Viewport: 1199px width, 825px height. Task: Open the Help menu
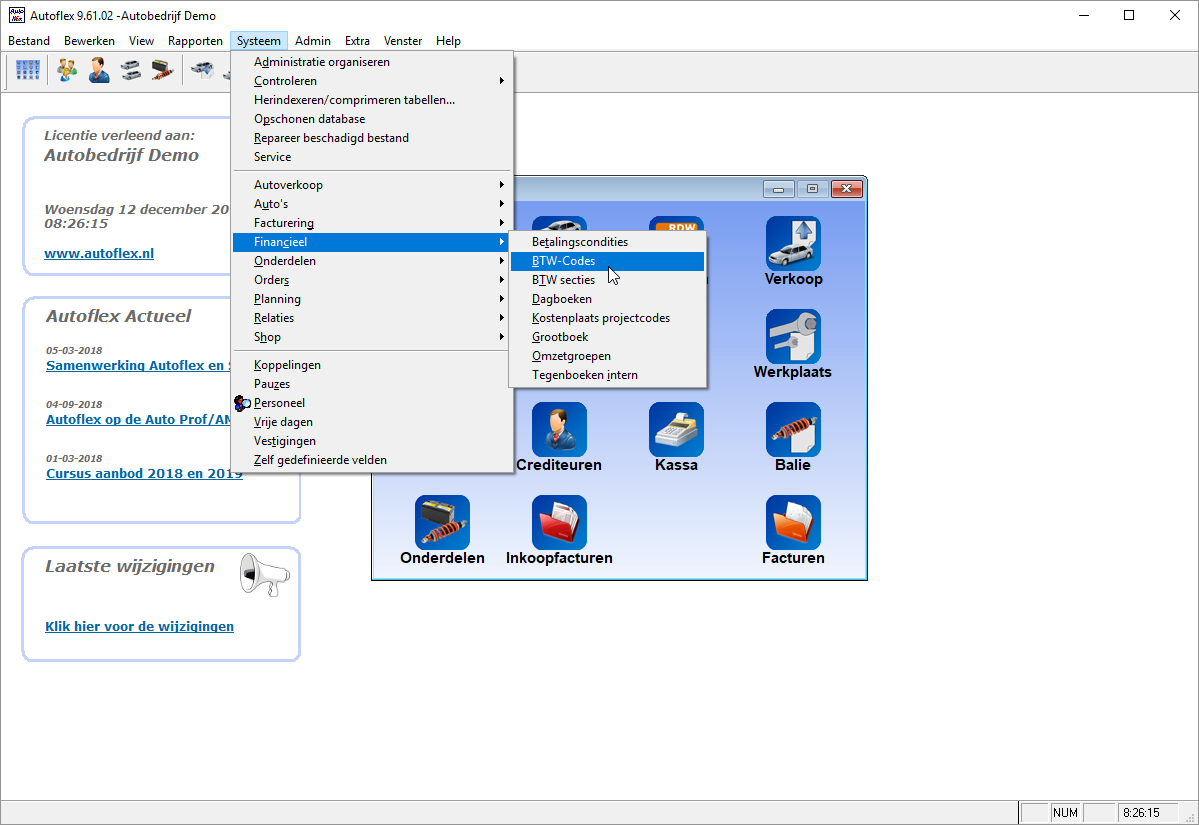point(448,41)
